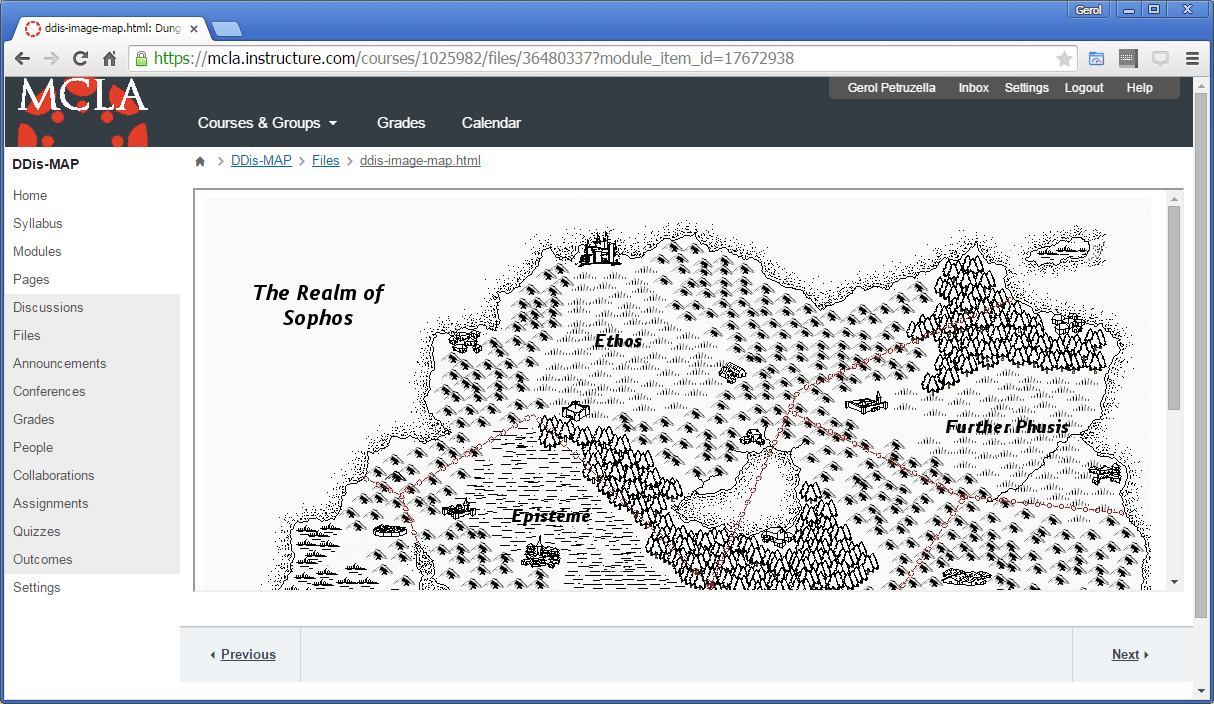
Task: Click the home icon in the breadcrumb bar
Action: [199, 160]
